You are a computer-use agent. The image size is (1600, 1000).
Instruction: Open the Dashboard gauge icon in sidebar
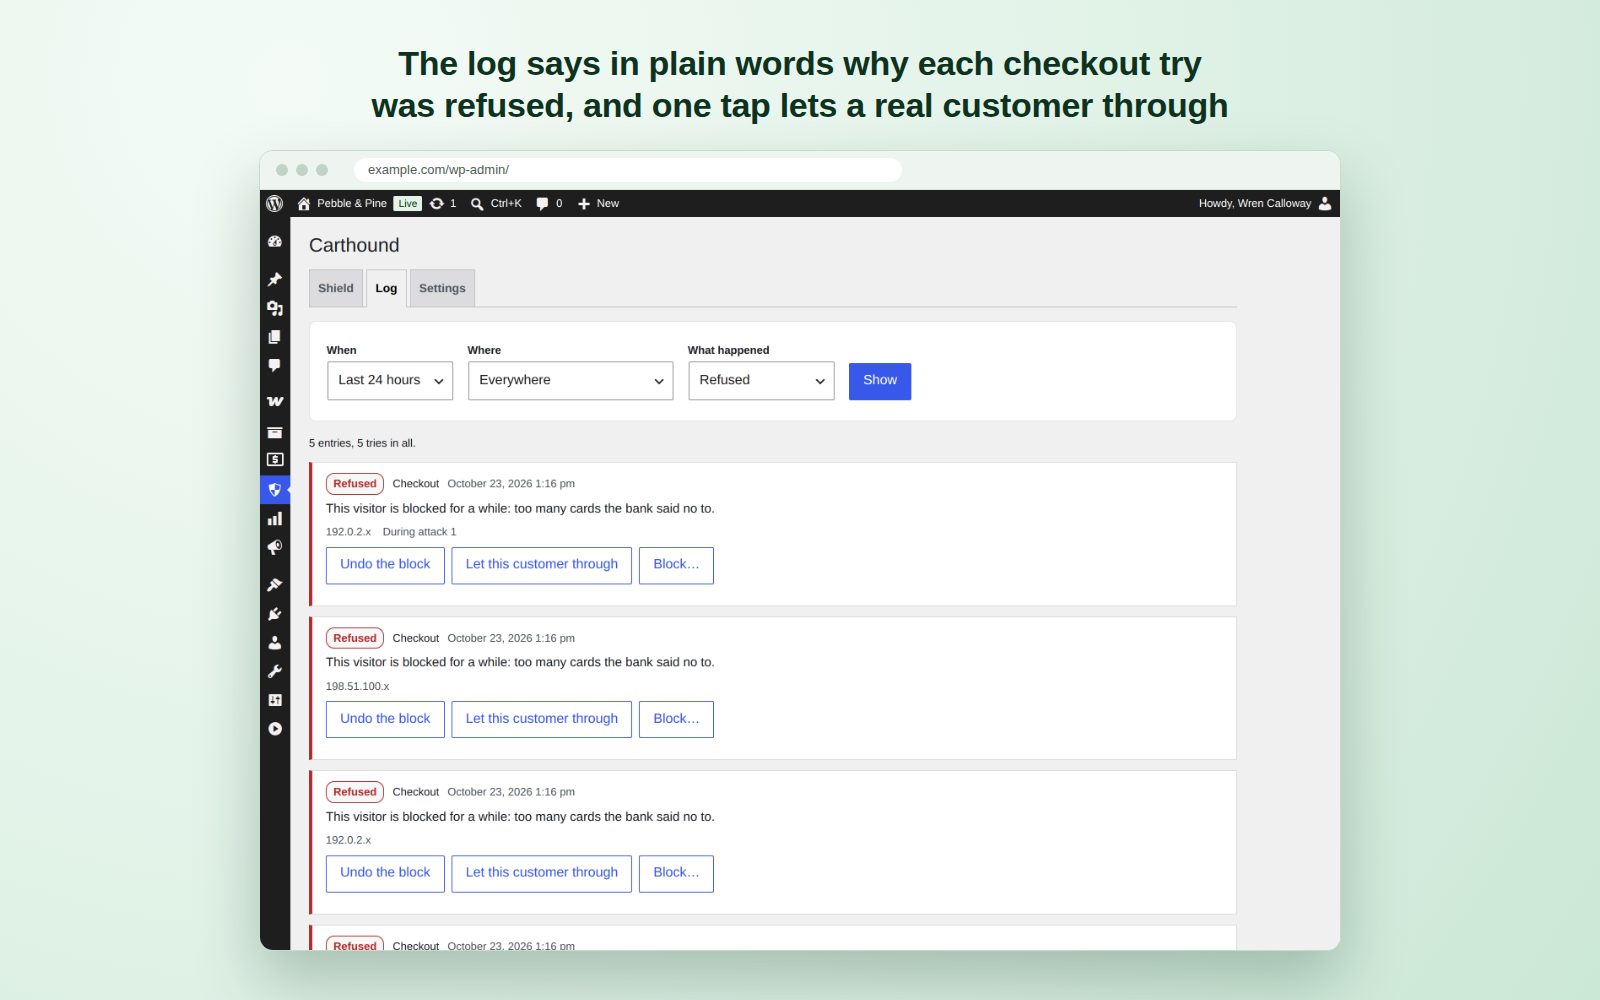275,242
